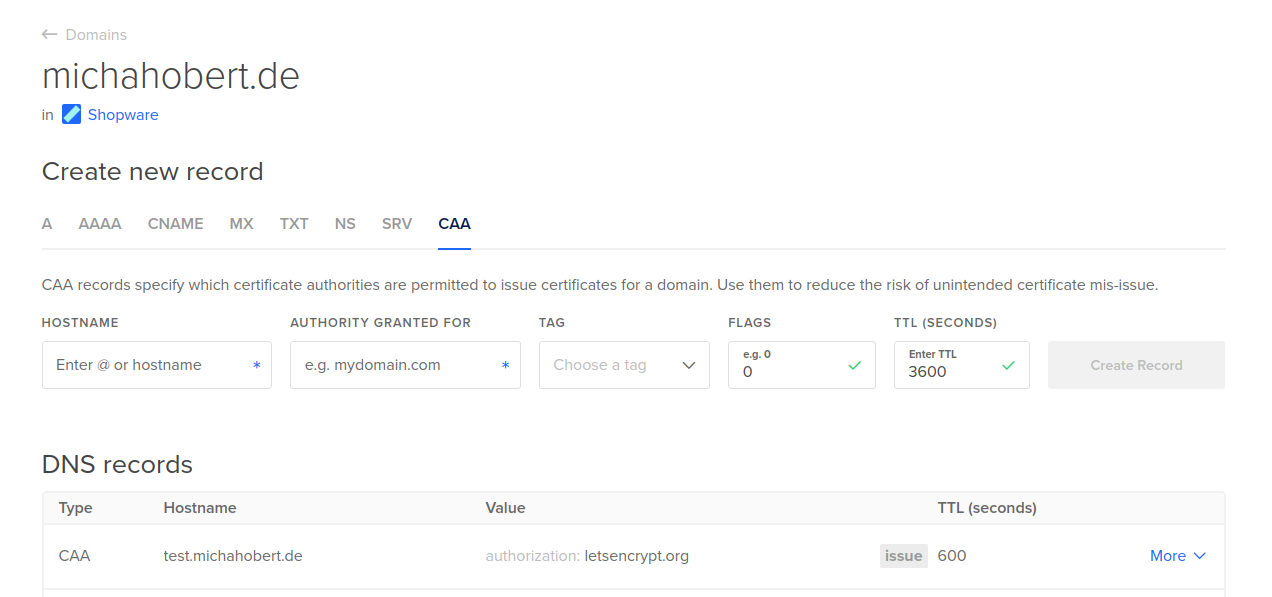This screenshot has width=1272, height=597.
Task: Go back via the Domains link
Action: click(x=96, y=35)
